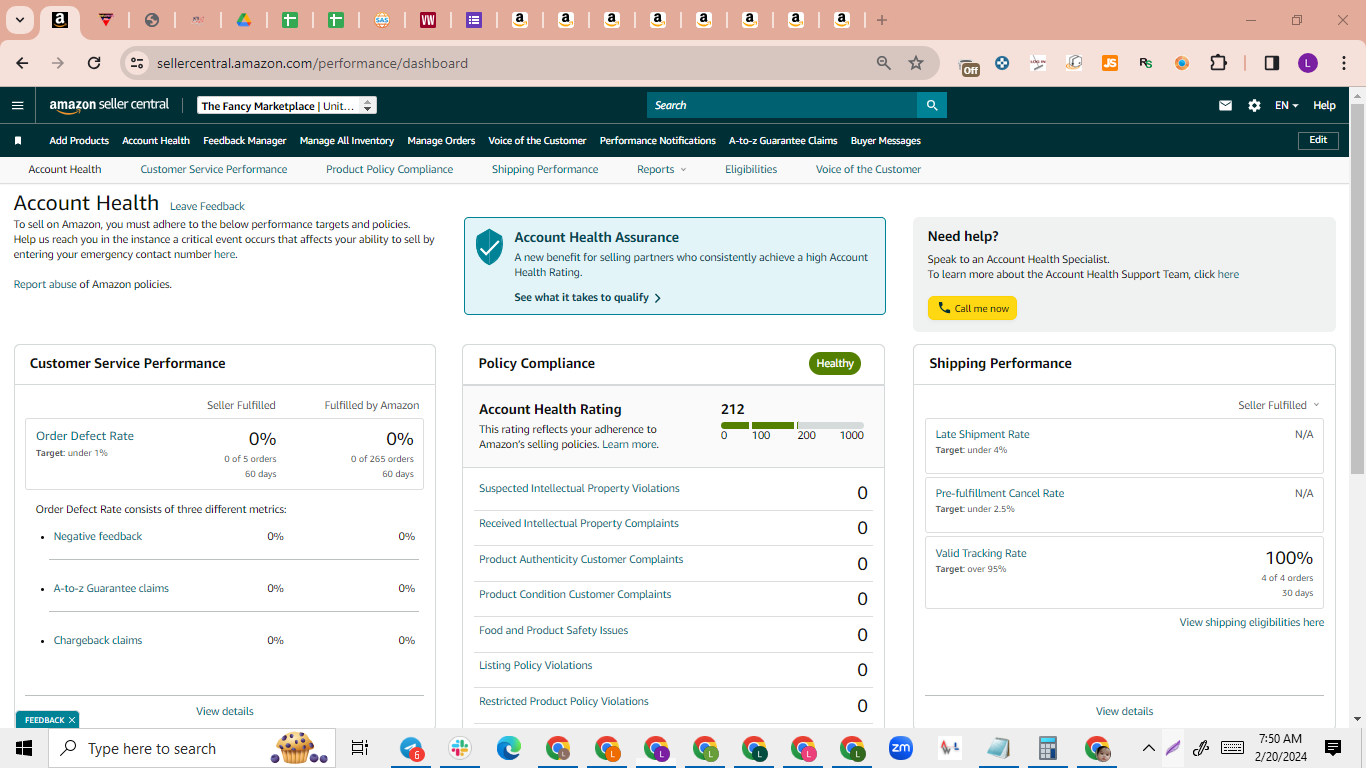Click the search magnifier button
This screenshot has height=768, width=1366.
coord(932,105)
